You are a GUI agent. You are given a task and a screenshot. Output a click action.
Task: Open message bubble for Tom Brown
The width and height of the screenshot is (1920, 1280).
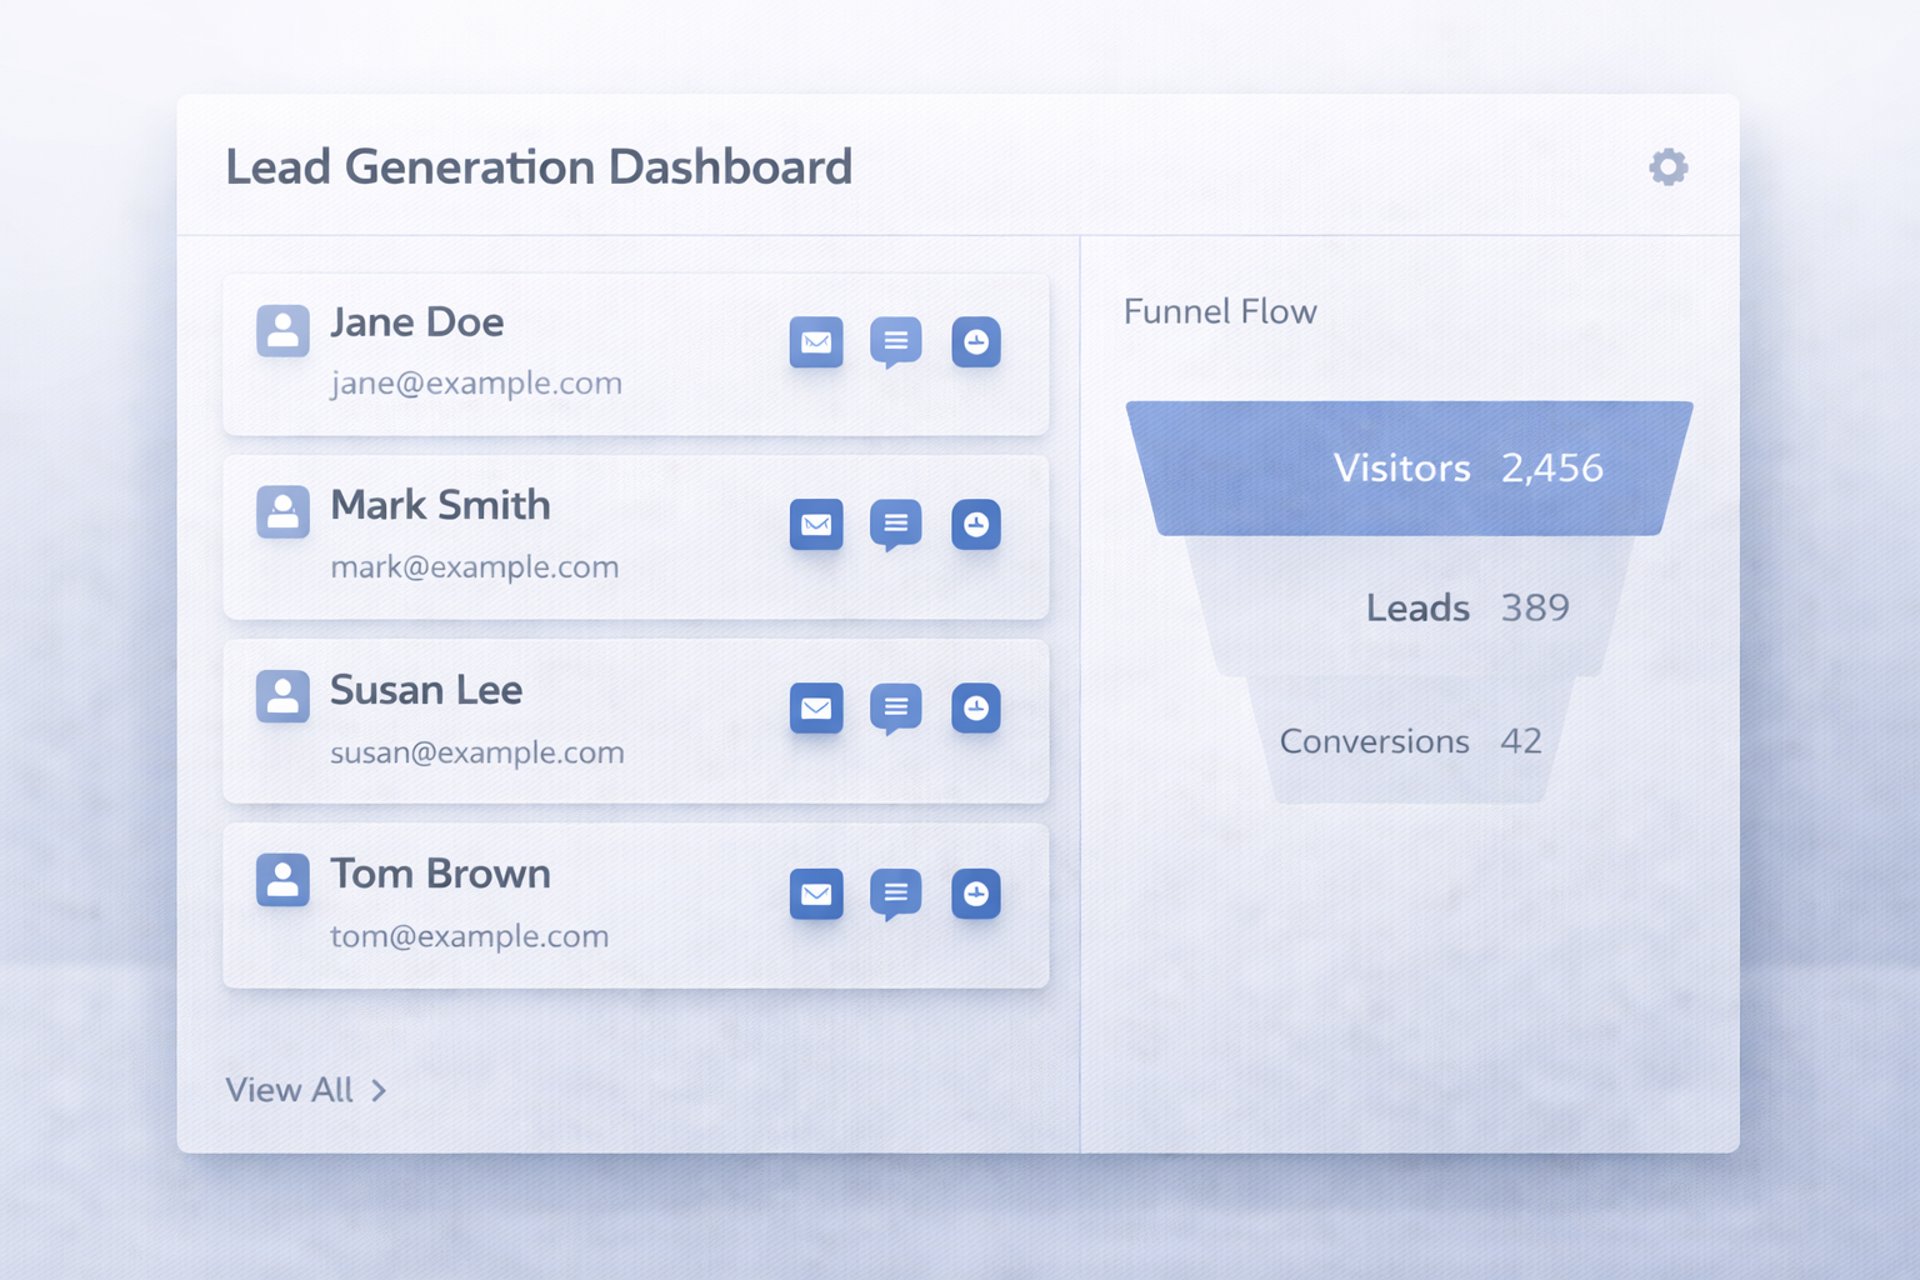click(895, 892)
